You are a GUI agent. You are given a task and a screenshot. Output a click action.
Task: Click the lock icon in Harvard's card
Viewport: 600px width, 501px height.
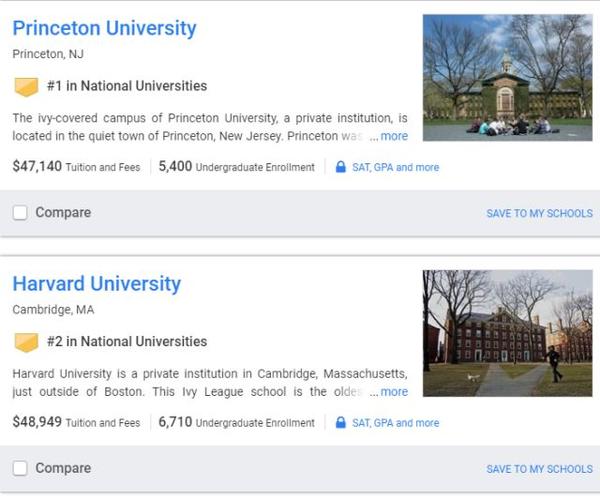(340, 423)
